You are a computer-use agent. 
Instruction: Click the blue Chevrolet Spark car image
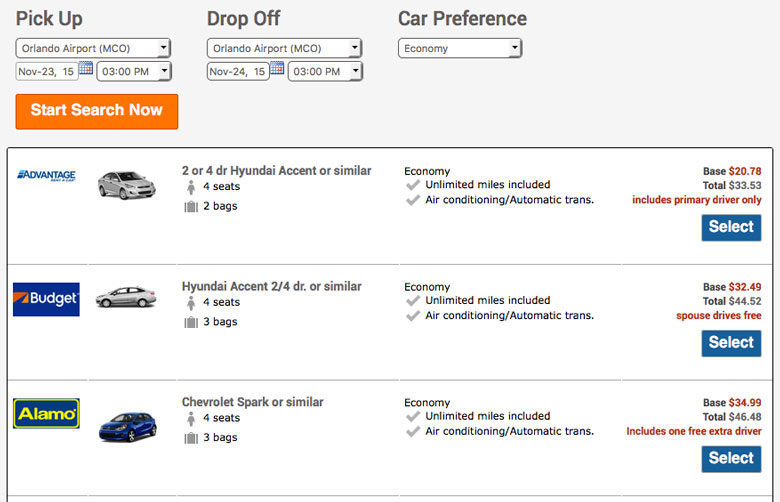[128, 427]
